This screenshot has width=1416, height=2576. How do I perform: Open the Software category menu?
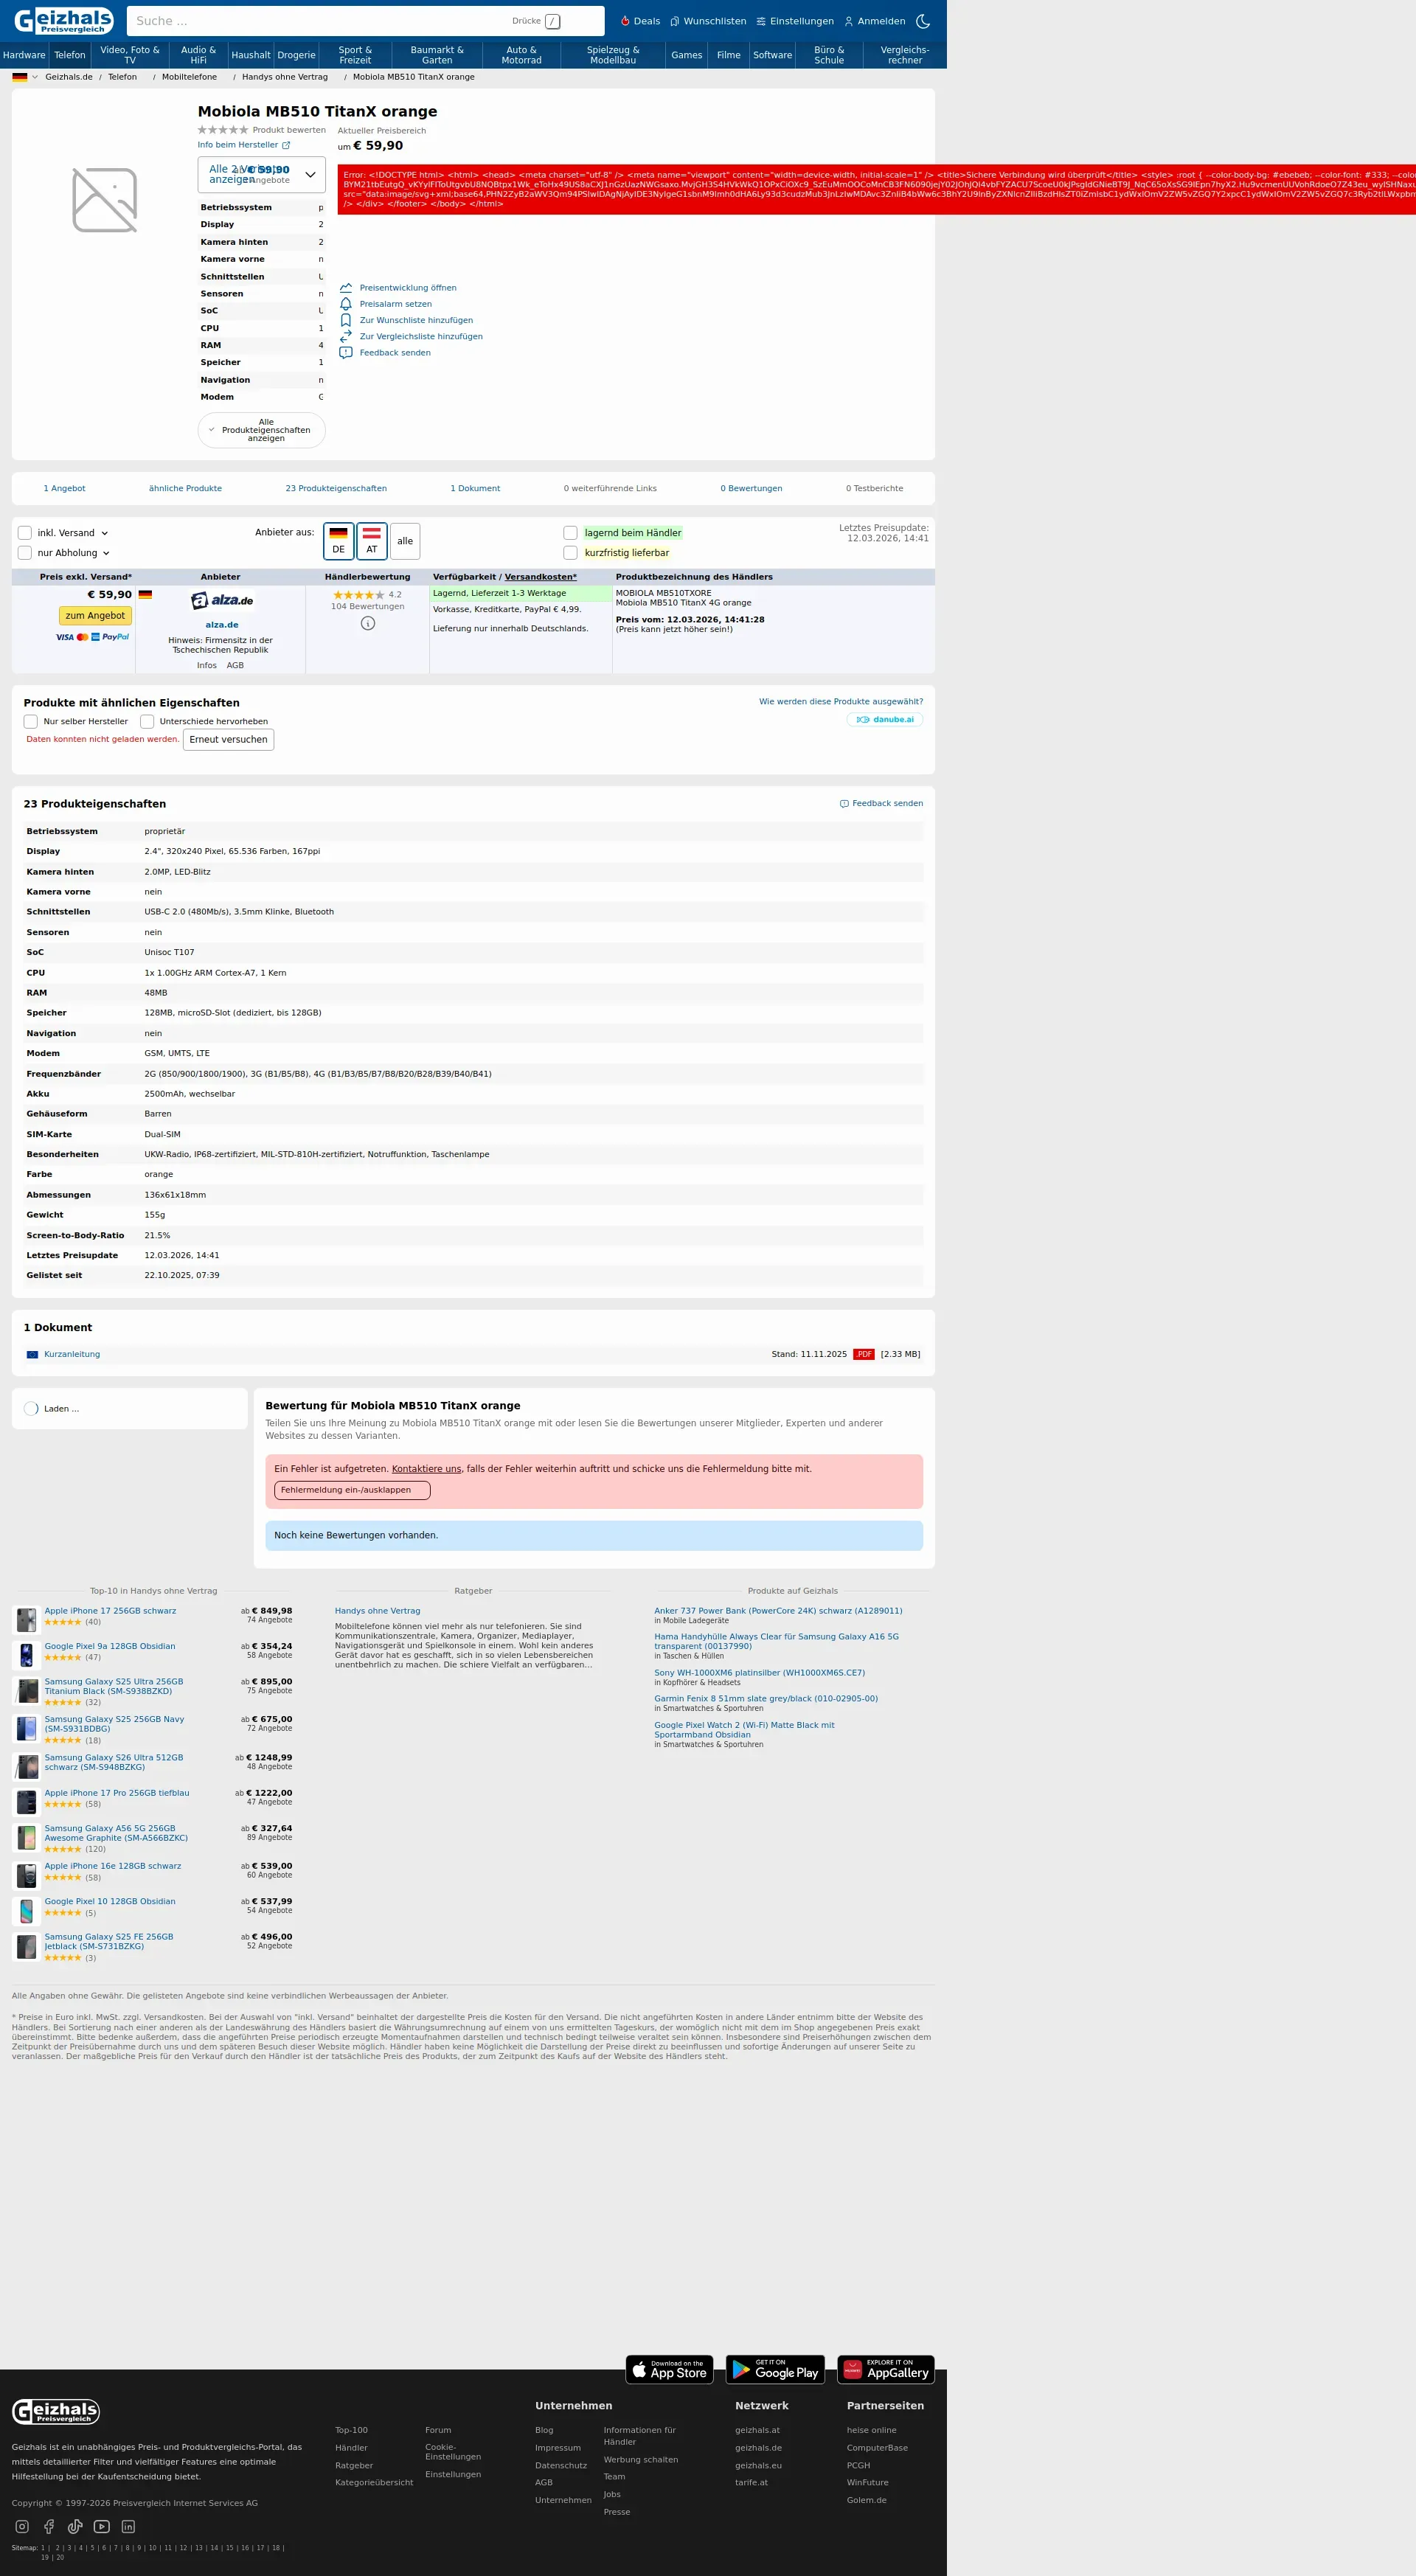(773, 55)
